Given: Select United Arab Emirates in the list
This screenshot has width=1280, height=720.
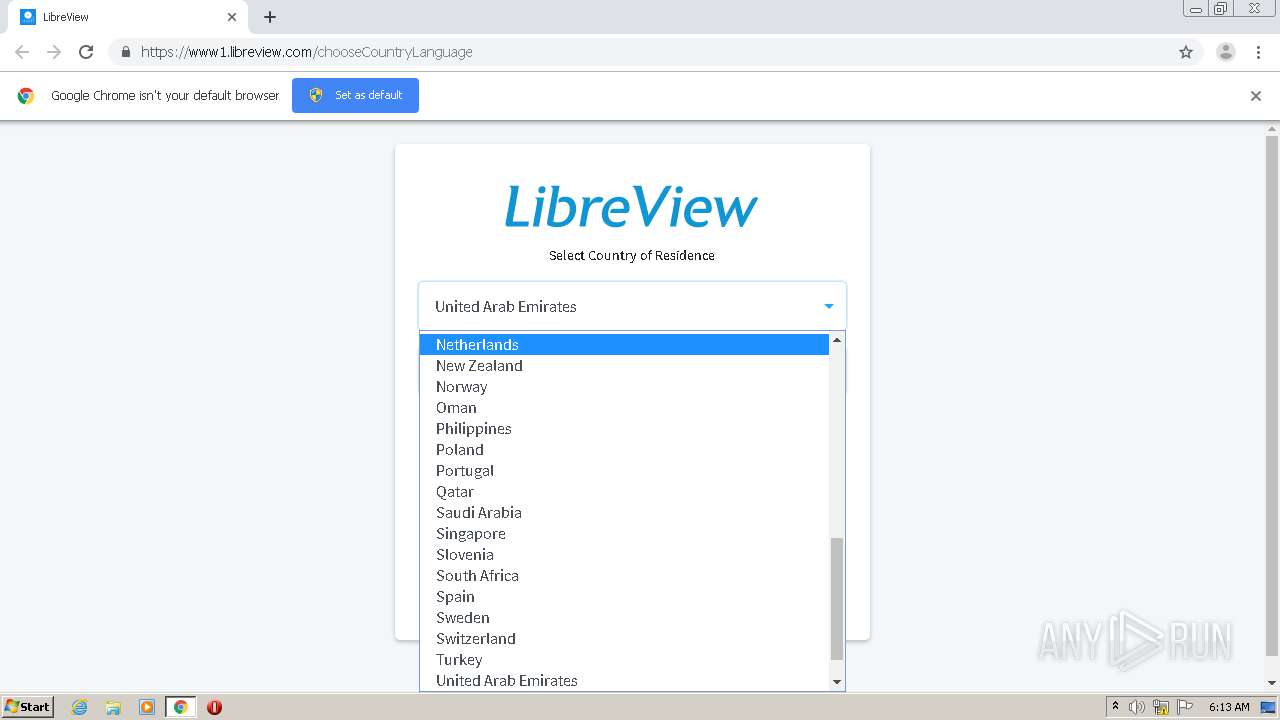Looking at the screenshot, I should [x=624, y=680].
